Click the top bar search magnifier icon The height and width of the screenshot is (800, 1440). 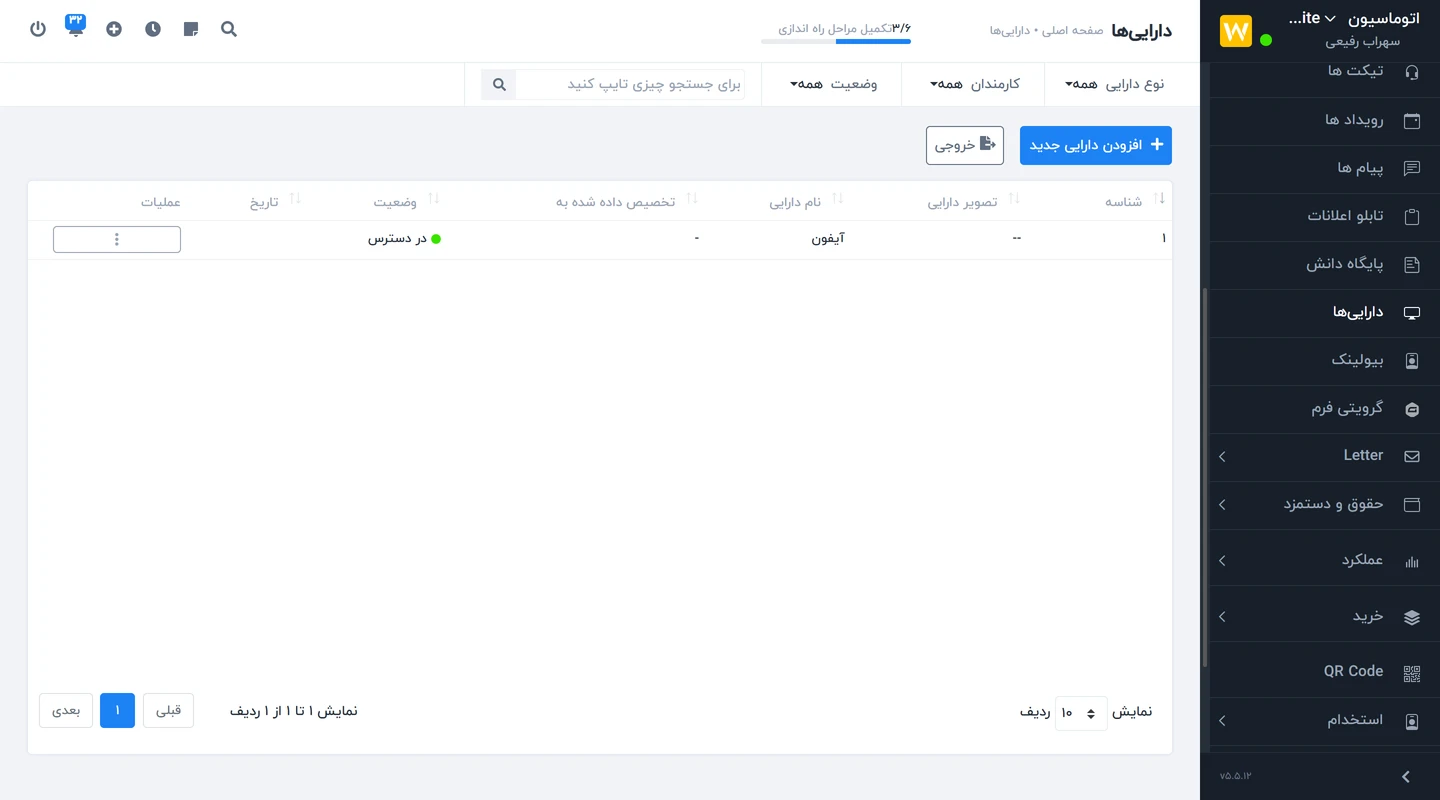[229, 29]
